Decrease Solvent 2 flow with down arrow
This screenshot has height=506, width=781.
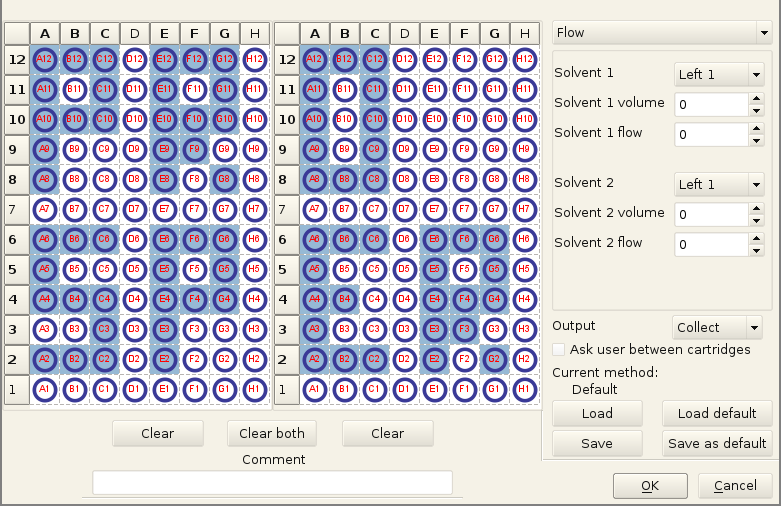(756, 251)
